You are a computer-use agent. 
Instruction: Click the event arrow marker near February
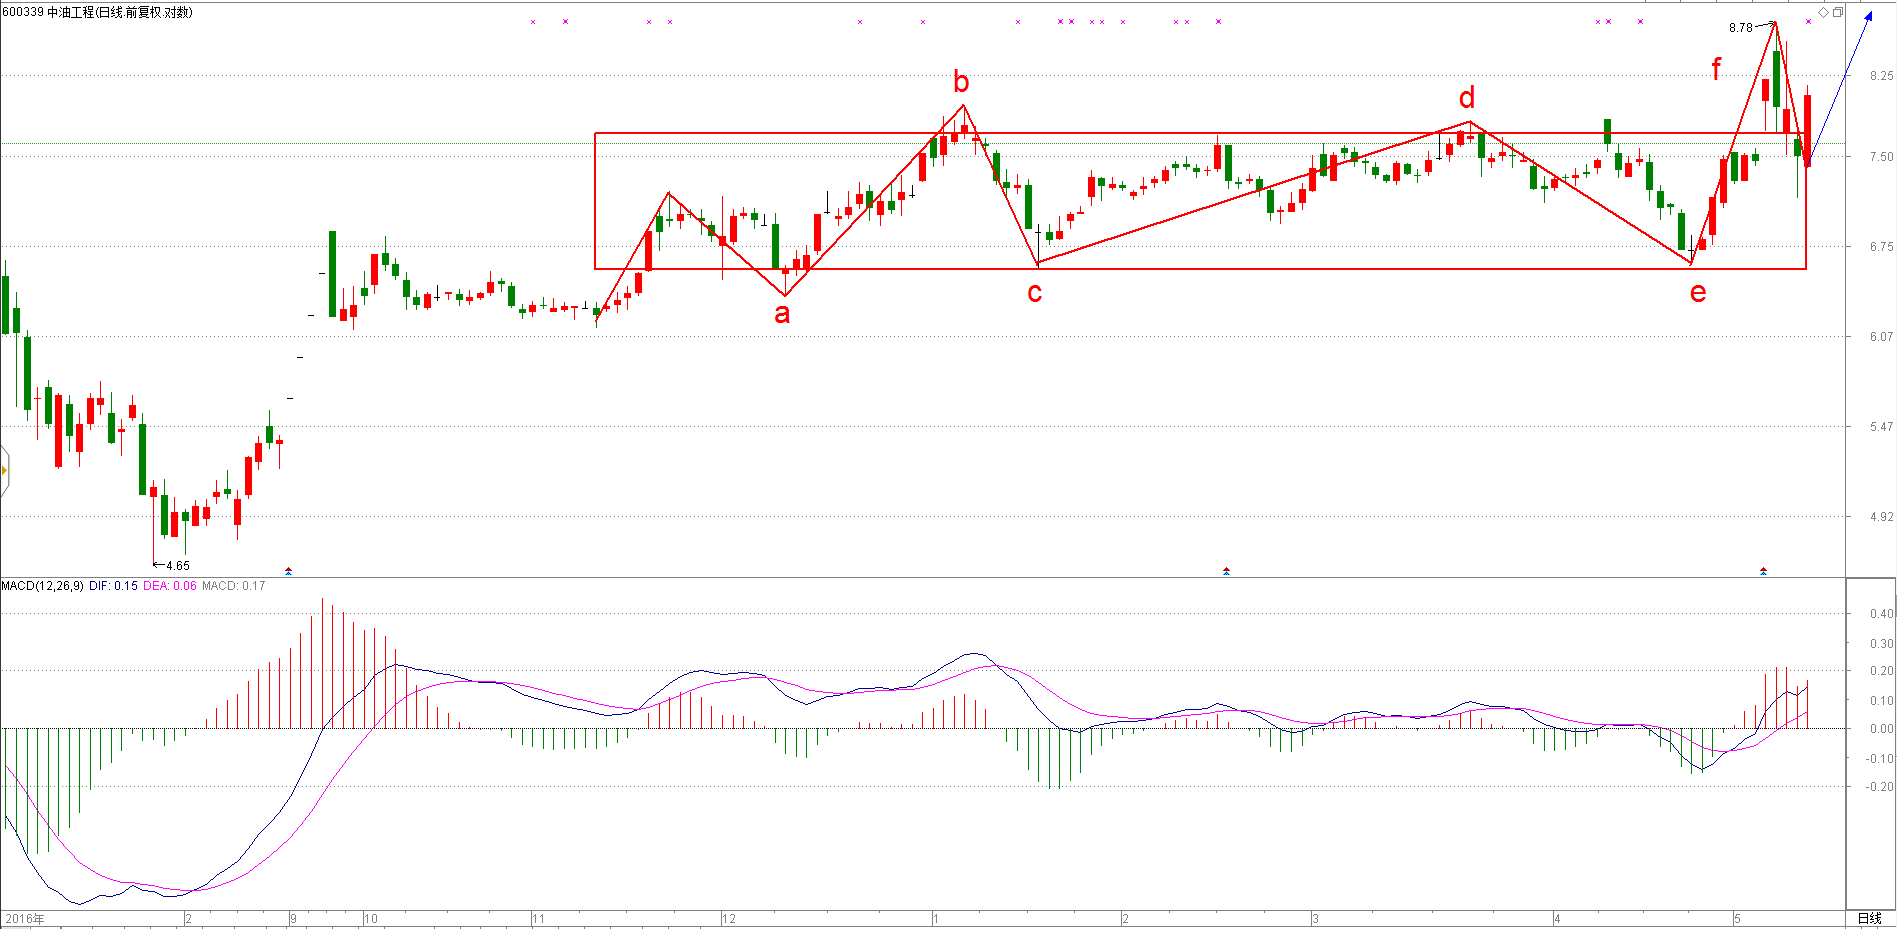click(1226, 571)
